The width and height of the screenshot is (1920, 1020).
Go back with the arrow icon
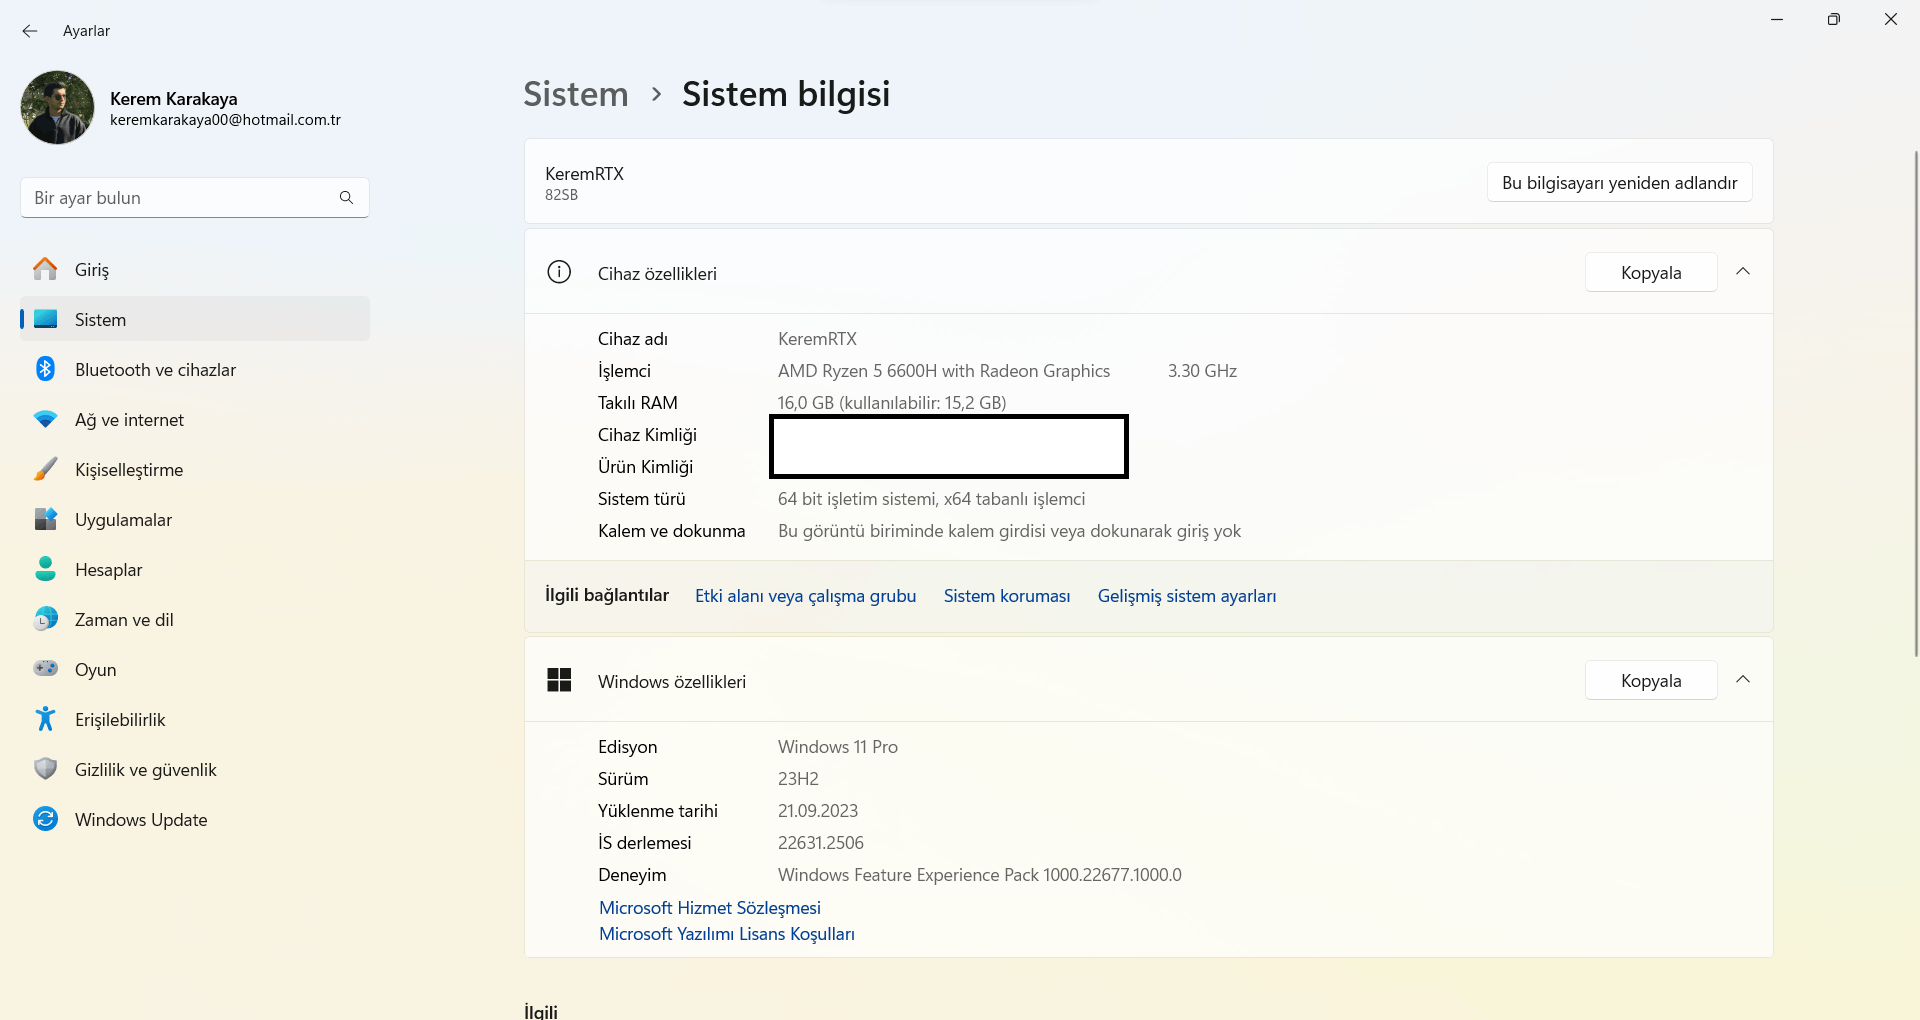coord(30,31)
